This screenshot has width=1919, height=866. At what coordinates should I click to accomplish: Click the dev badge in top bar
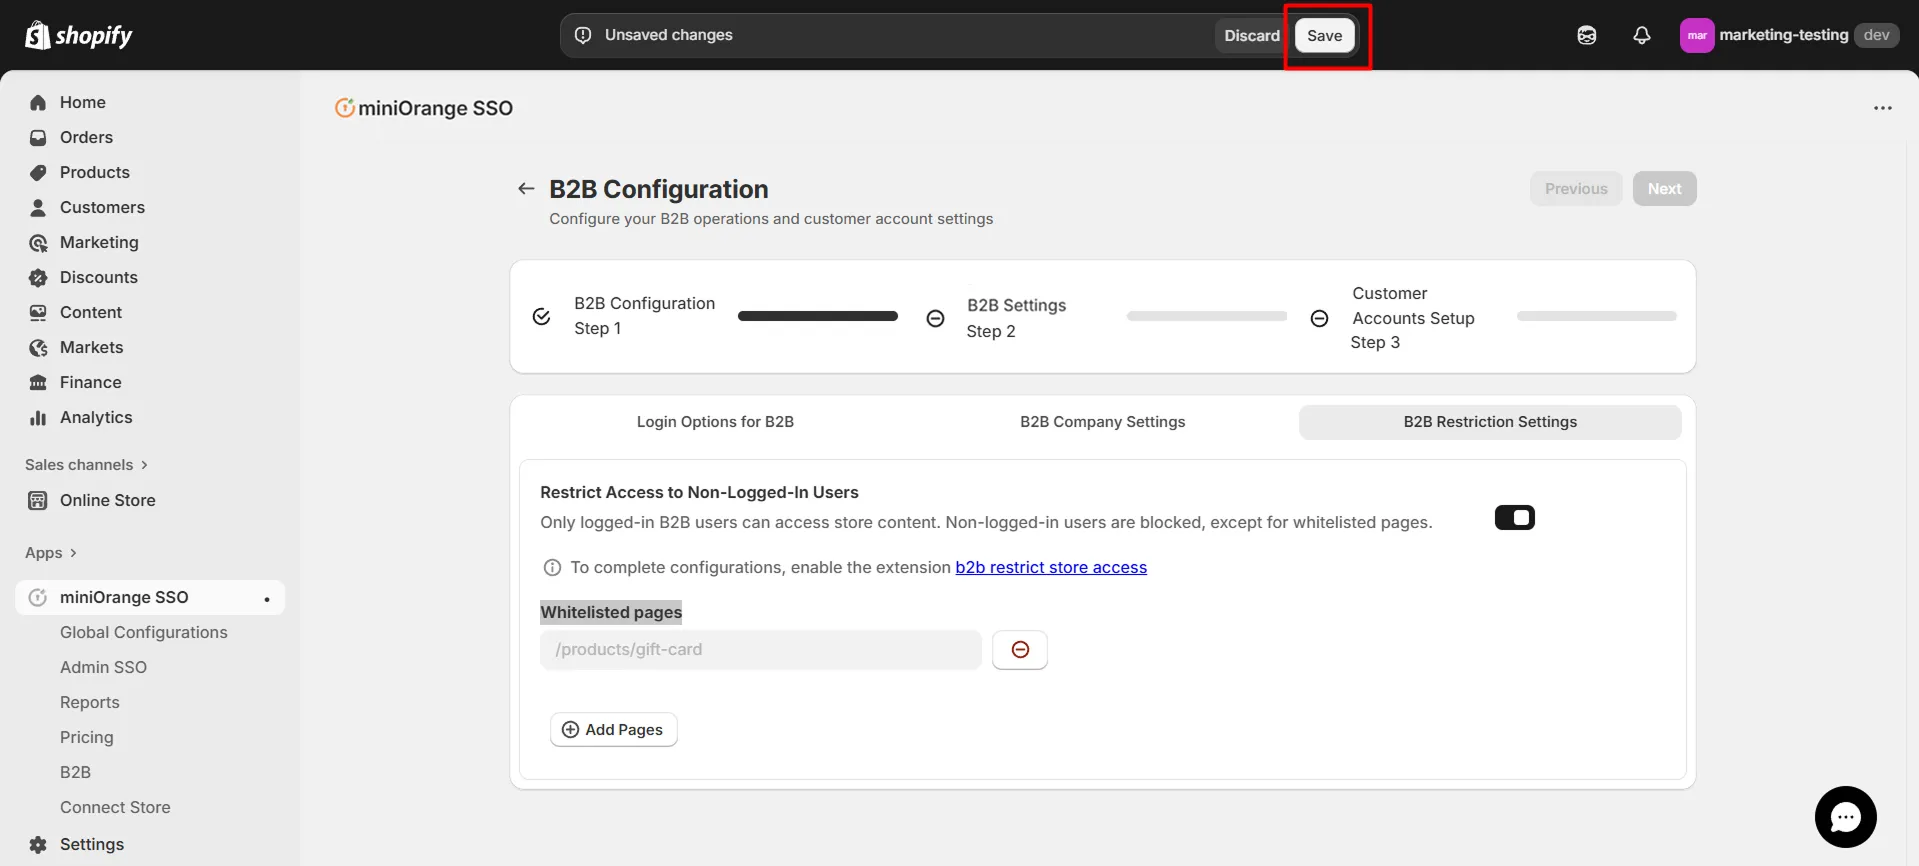(1877, 35)
